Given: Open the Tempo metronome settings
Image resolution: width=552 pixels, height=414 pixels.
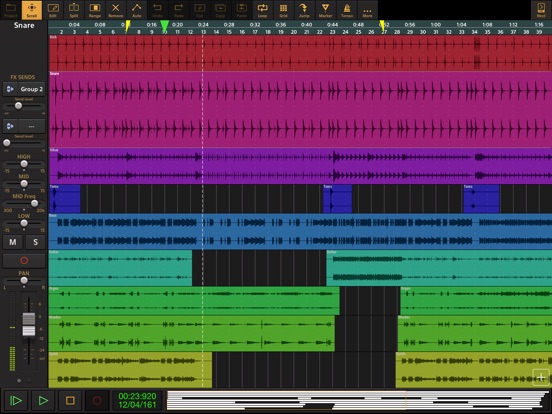Looking at the screenshot, I should click(x=347, y=10).
